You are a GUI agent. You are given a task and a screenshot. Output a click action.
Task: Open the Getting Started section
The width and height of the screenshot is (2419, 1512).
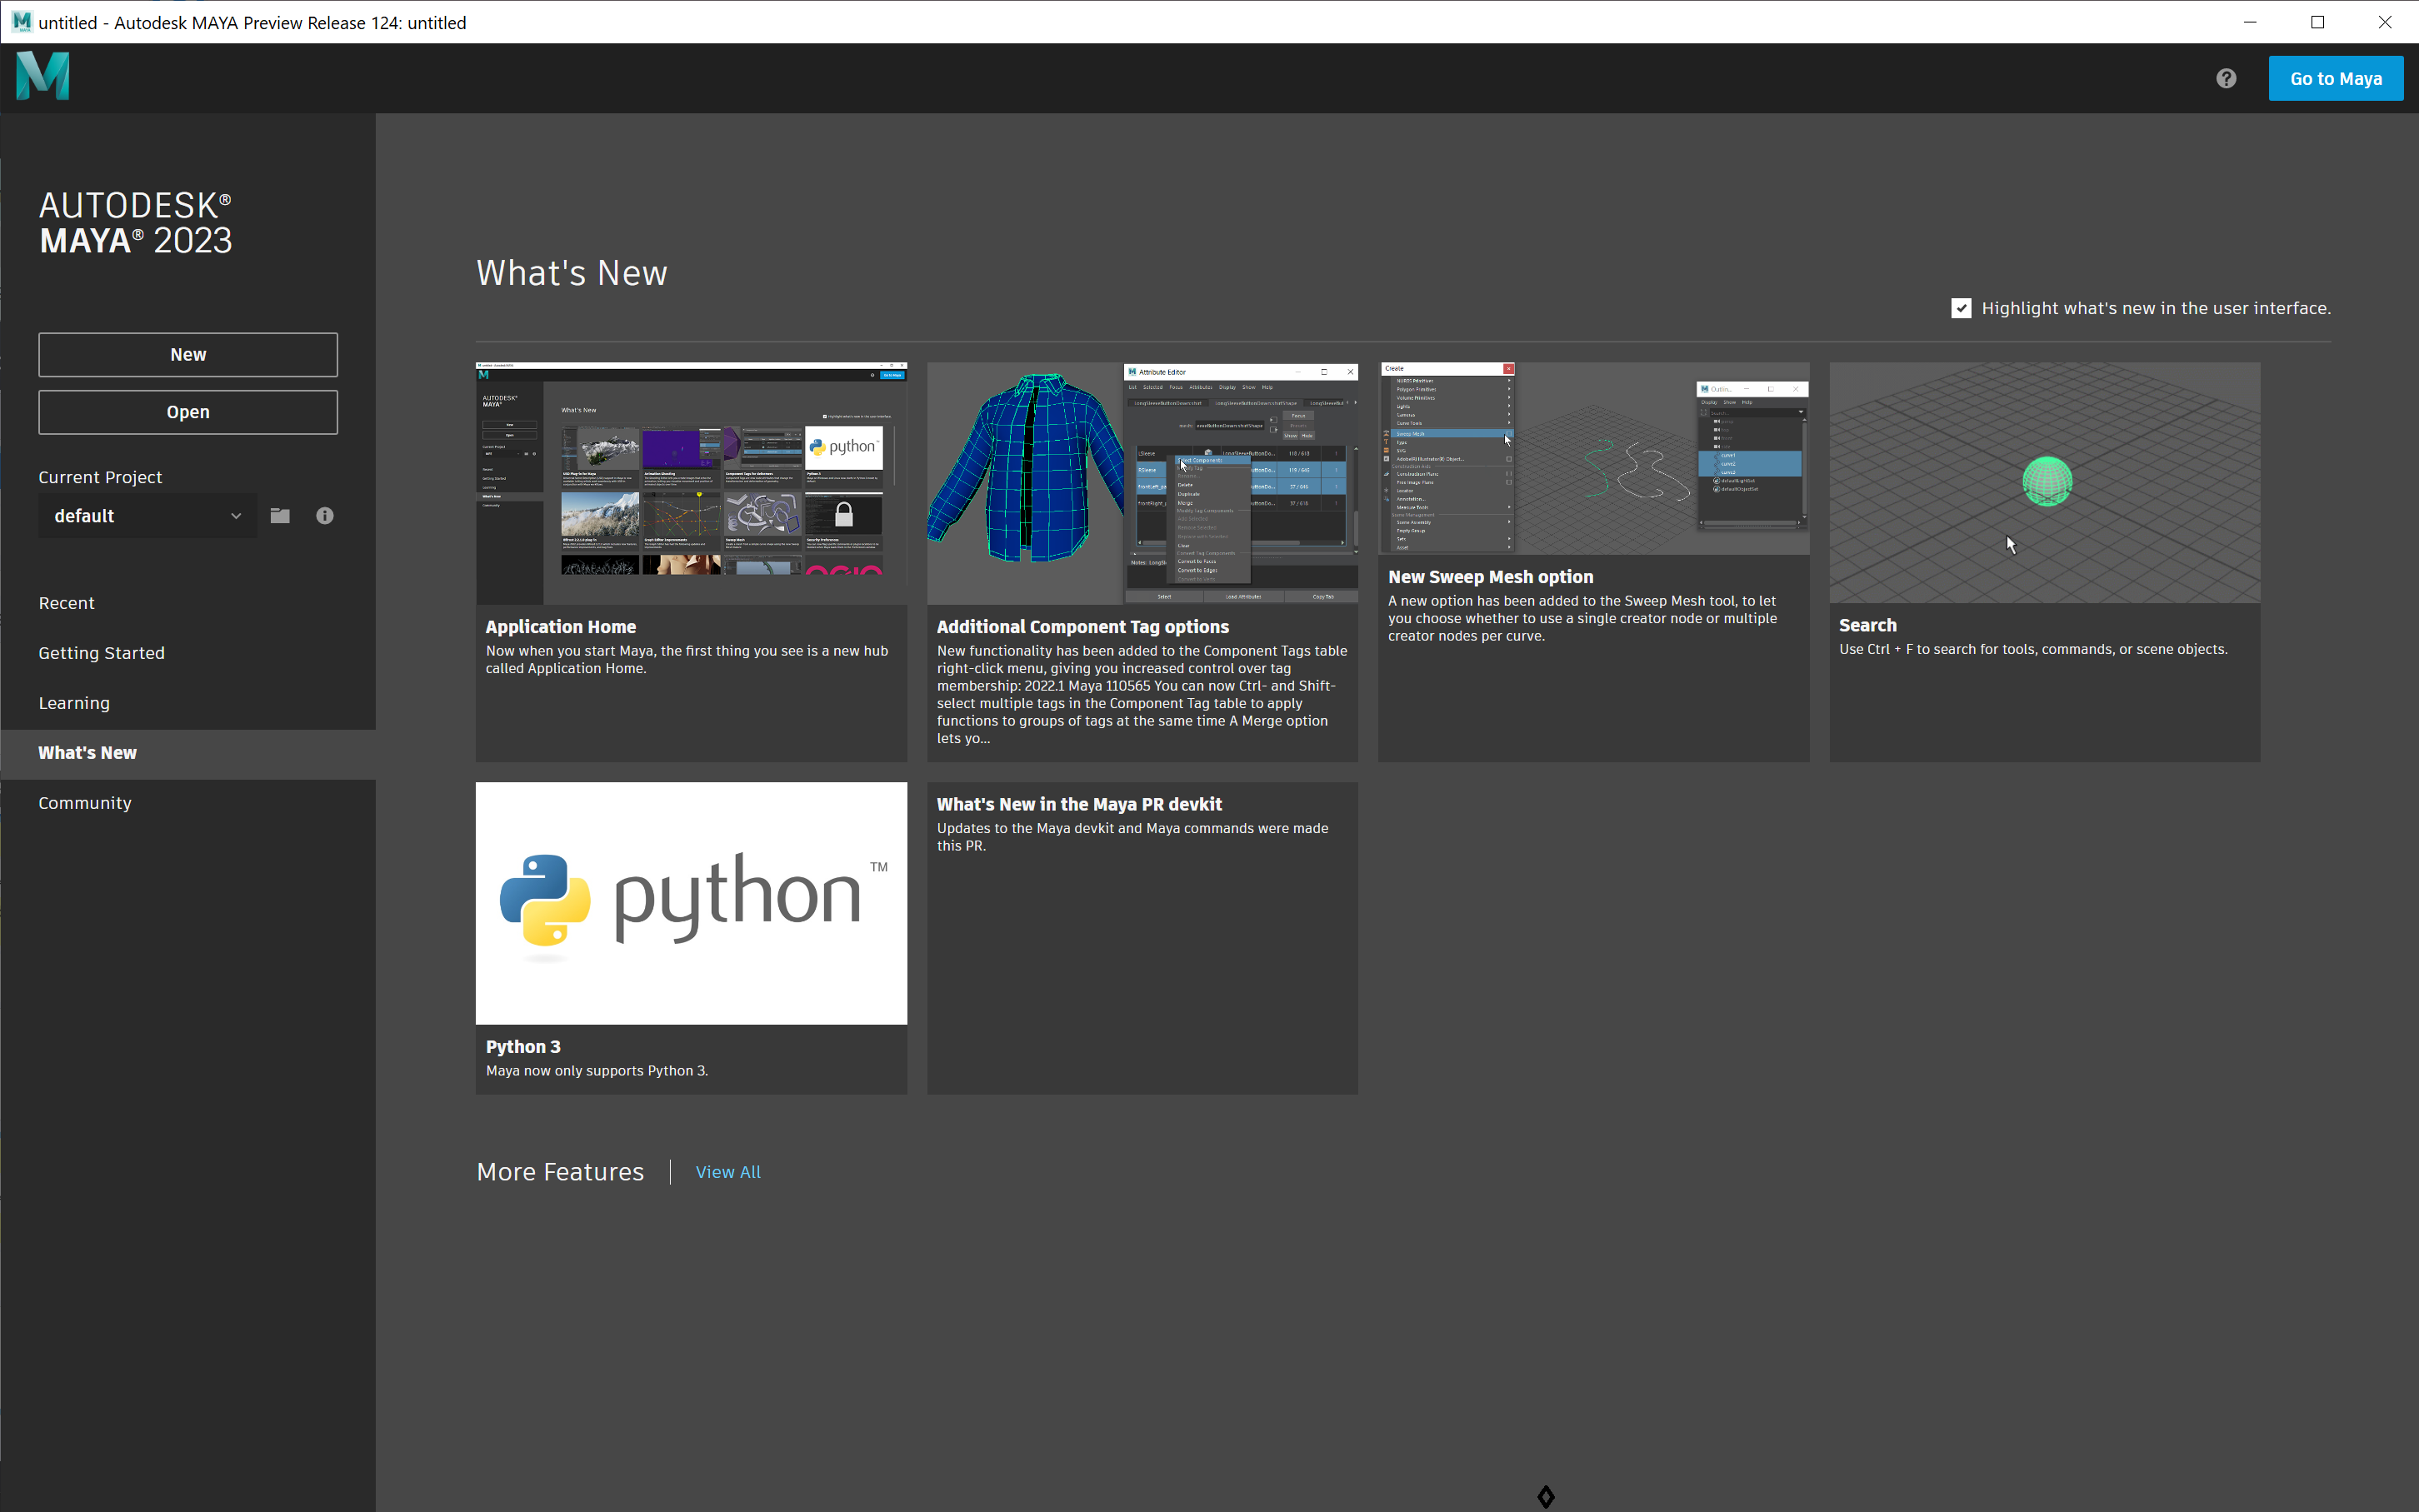[101, 653]
